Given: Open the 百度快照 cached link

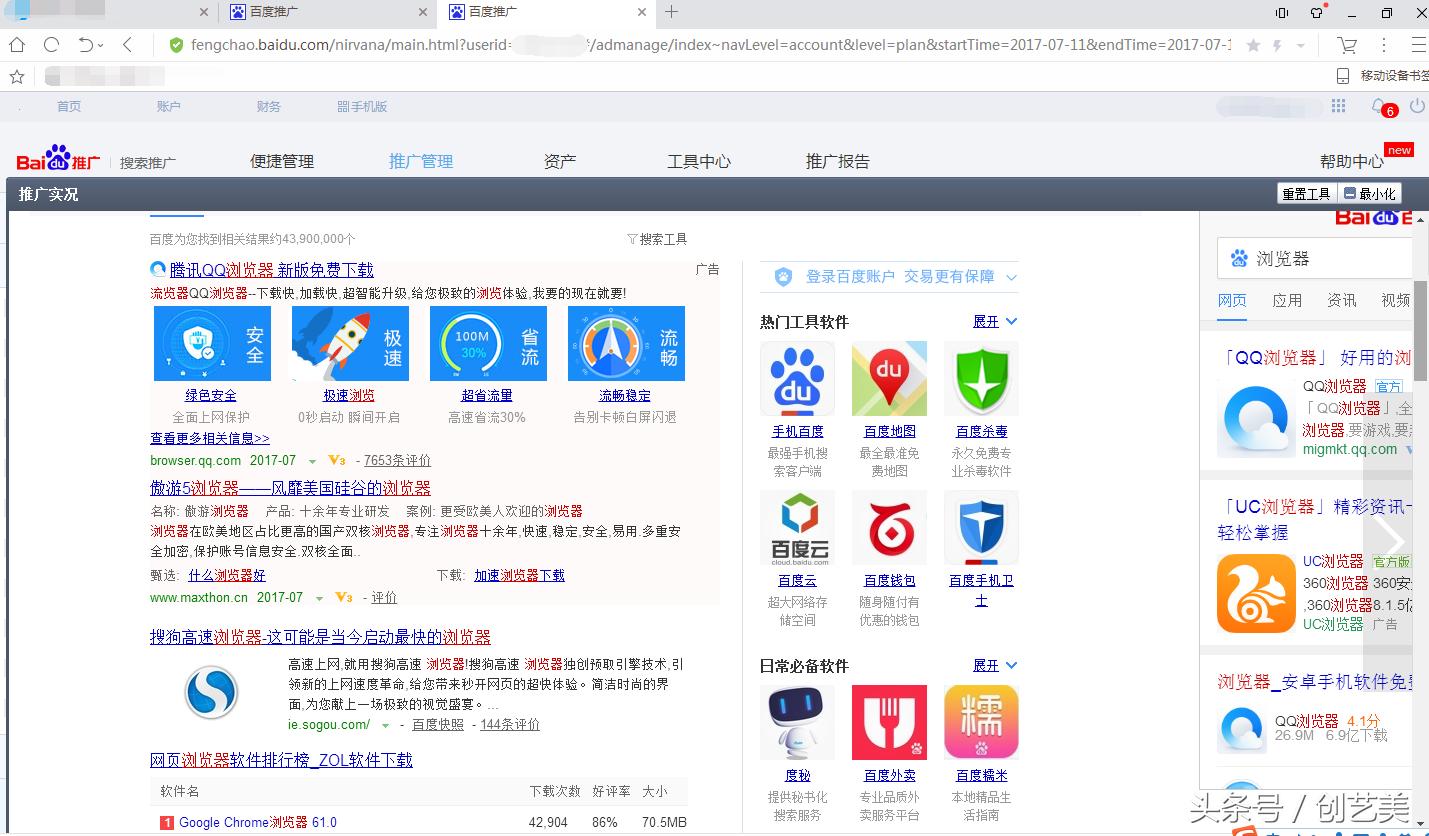Looking at the screenshot, I should [438, 725].
